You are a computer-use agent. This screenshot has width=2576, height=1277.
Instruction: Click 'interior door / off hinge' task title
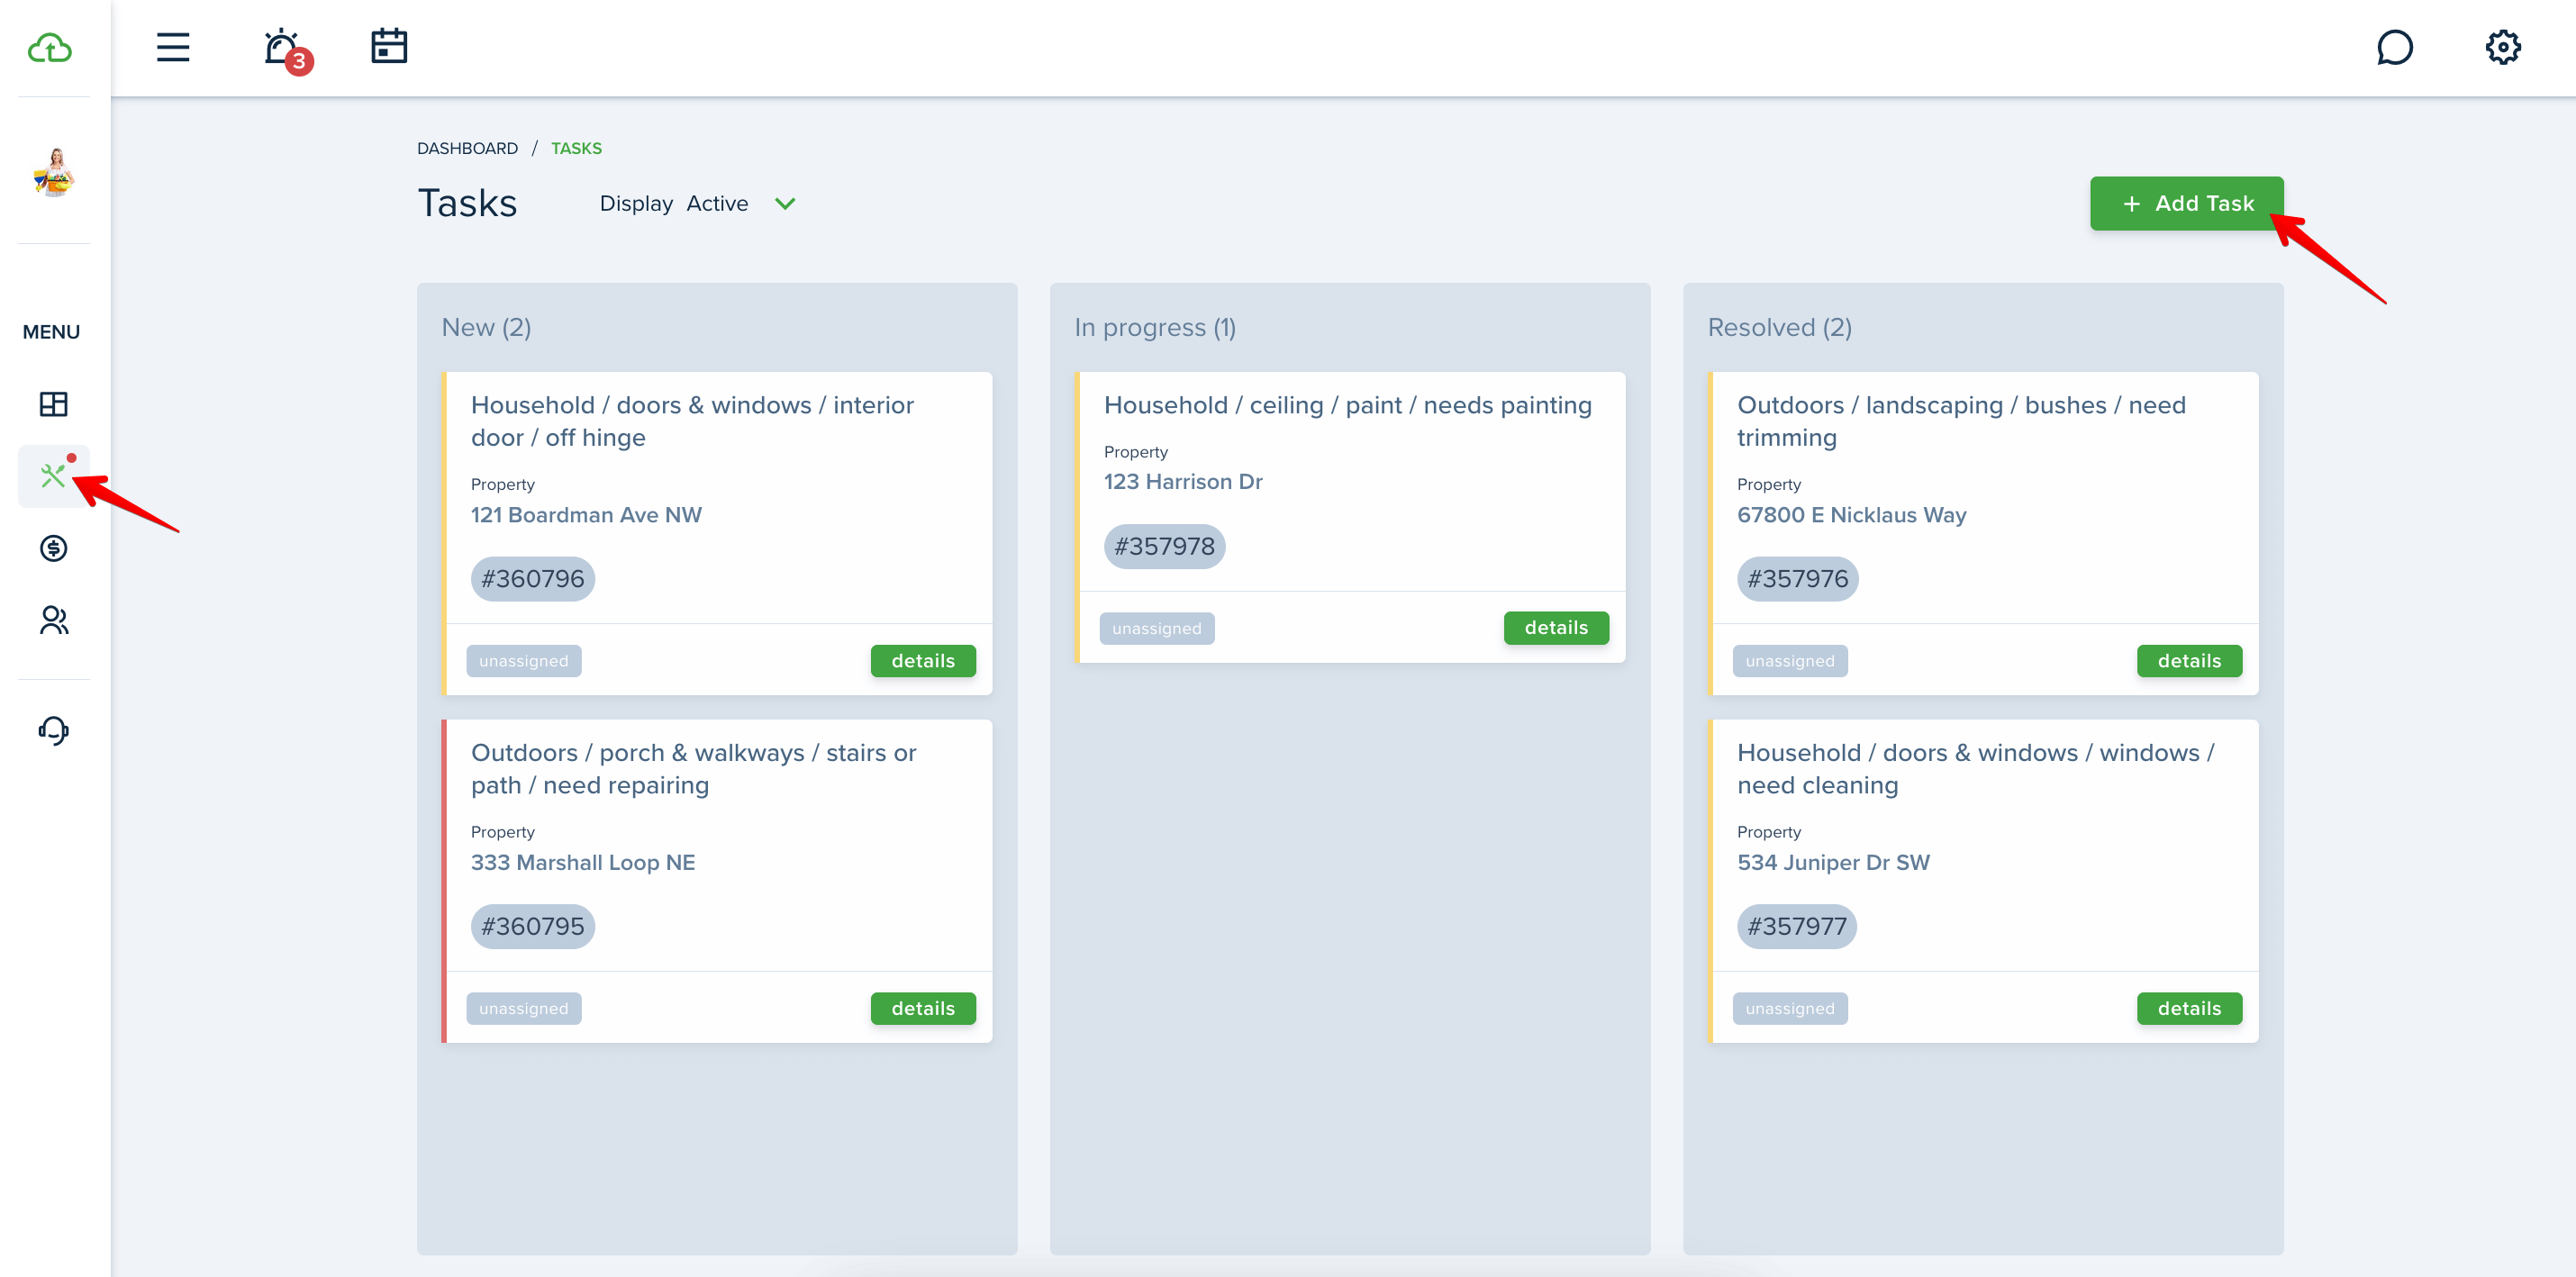(x=692, y=421)
